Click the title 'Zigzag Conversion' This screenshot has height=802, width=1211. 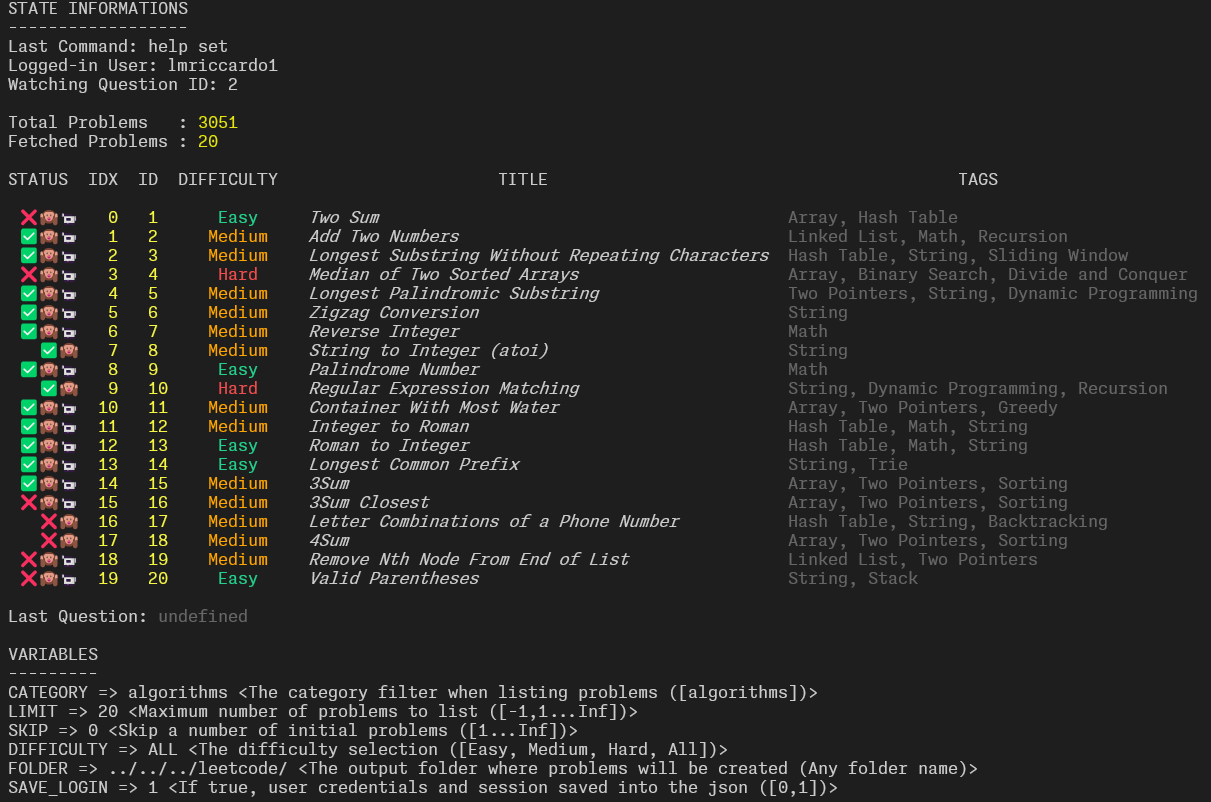[x=394, y=312]
